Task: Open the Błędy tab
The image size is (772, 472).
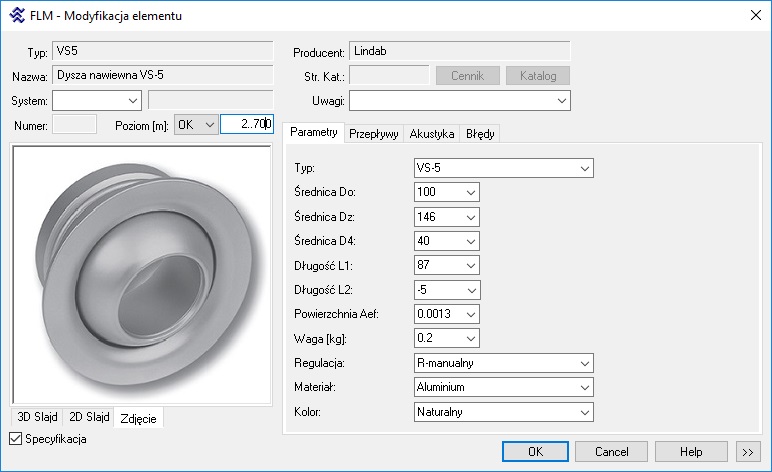Action: click(x=480, y=133)
